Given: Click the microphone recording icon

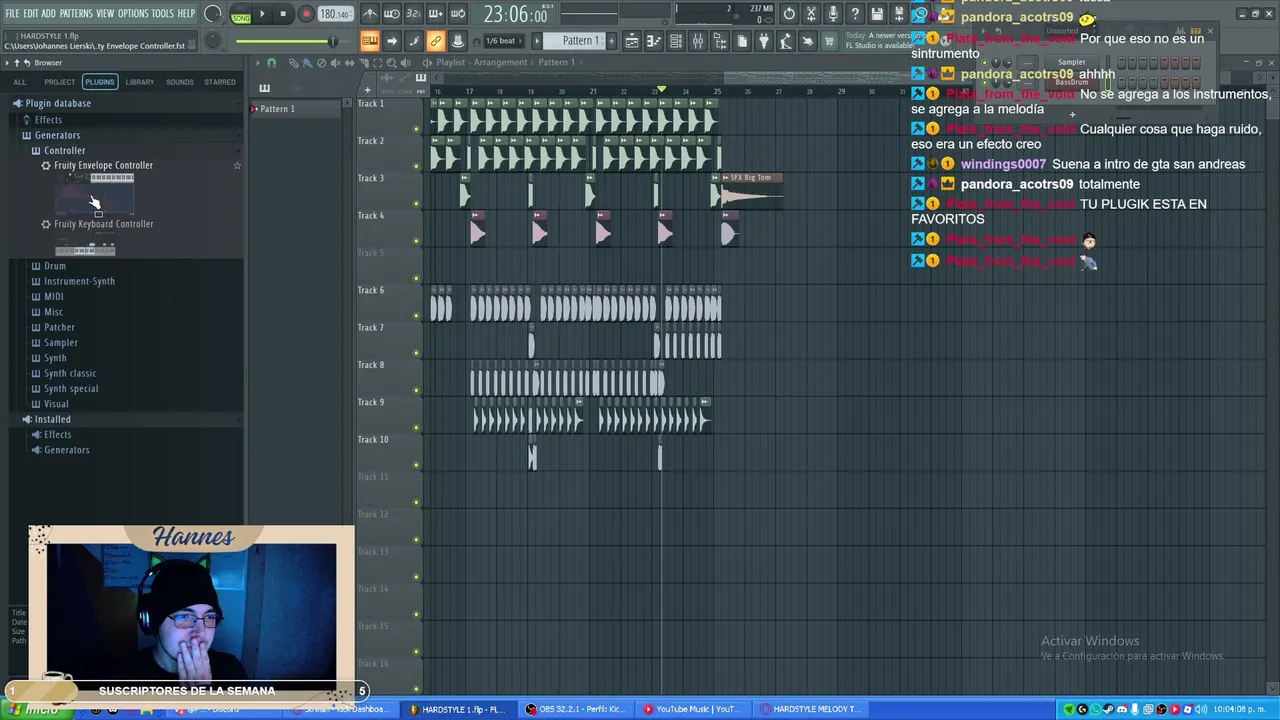Looking at the screenshot, I should (x=833, y=14).
